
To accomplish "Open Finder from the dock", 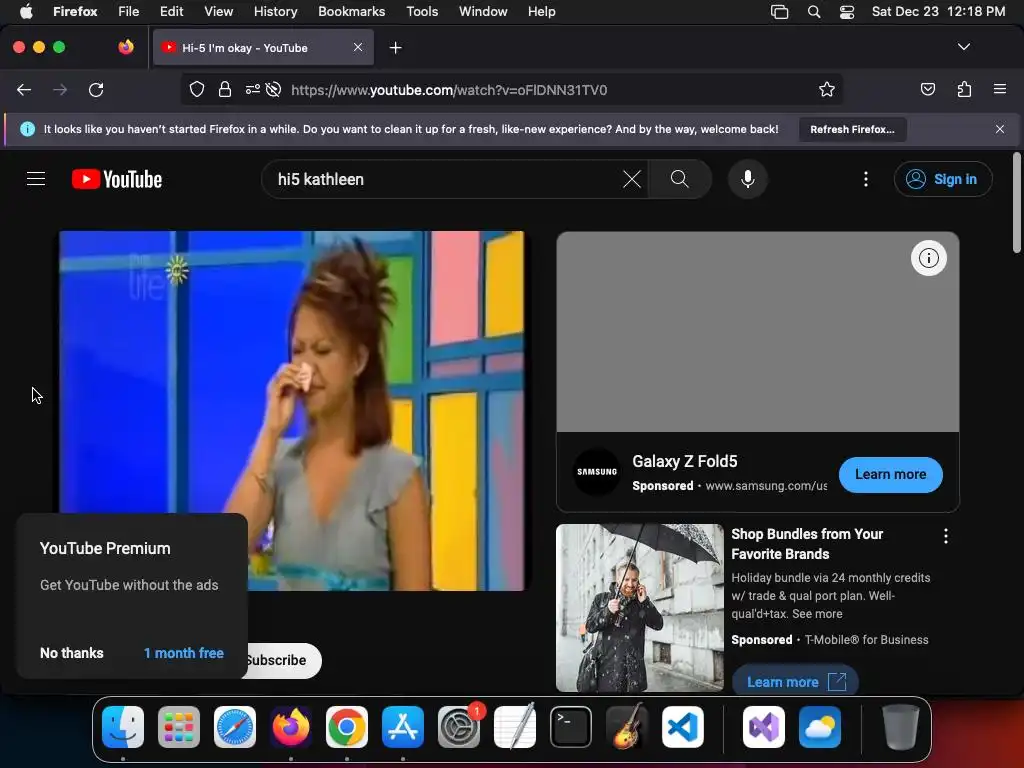I will point(123,727).
